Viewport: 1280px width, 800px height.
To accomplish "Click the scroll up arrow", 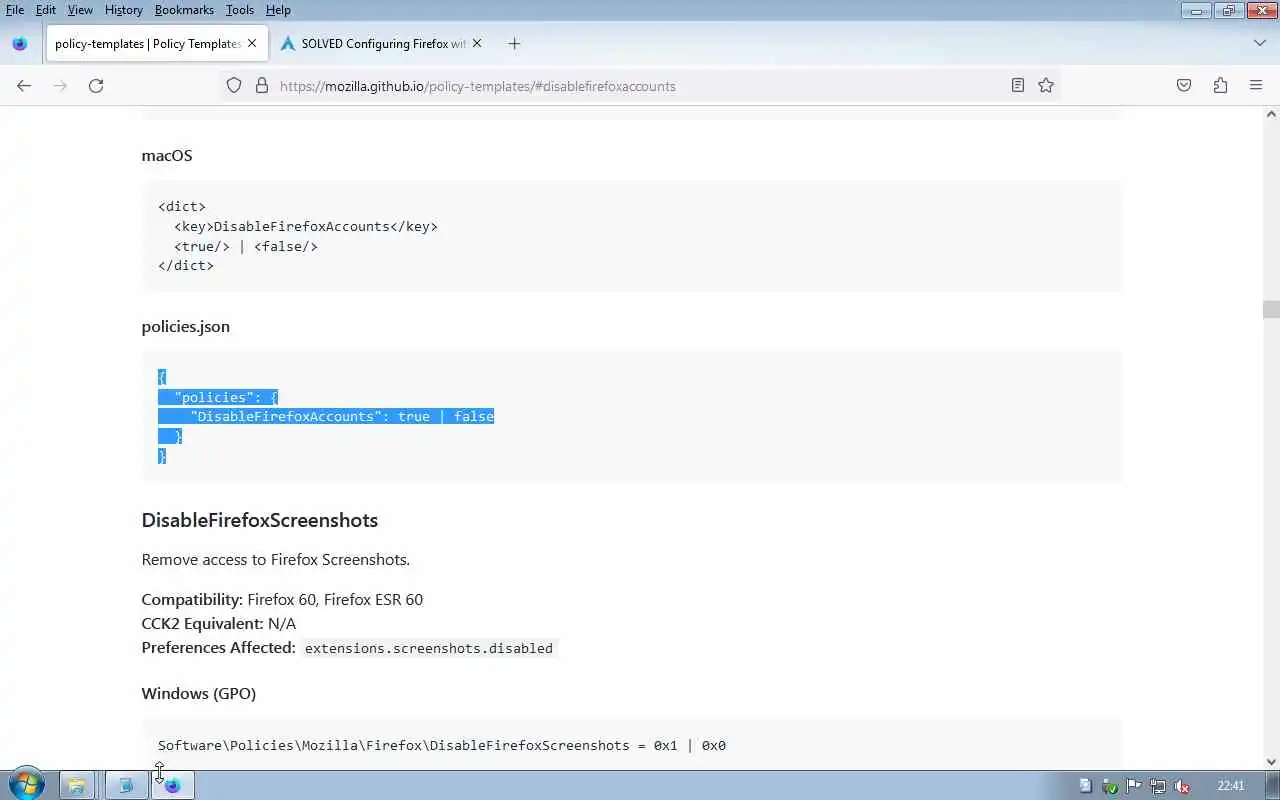I will (x=1271, y=114).
